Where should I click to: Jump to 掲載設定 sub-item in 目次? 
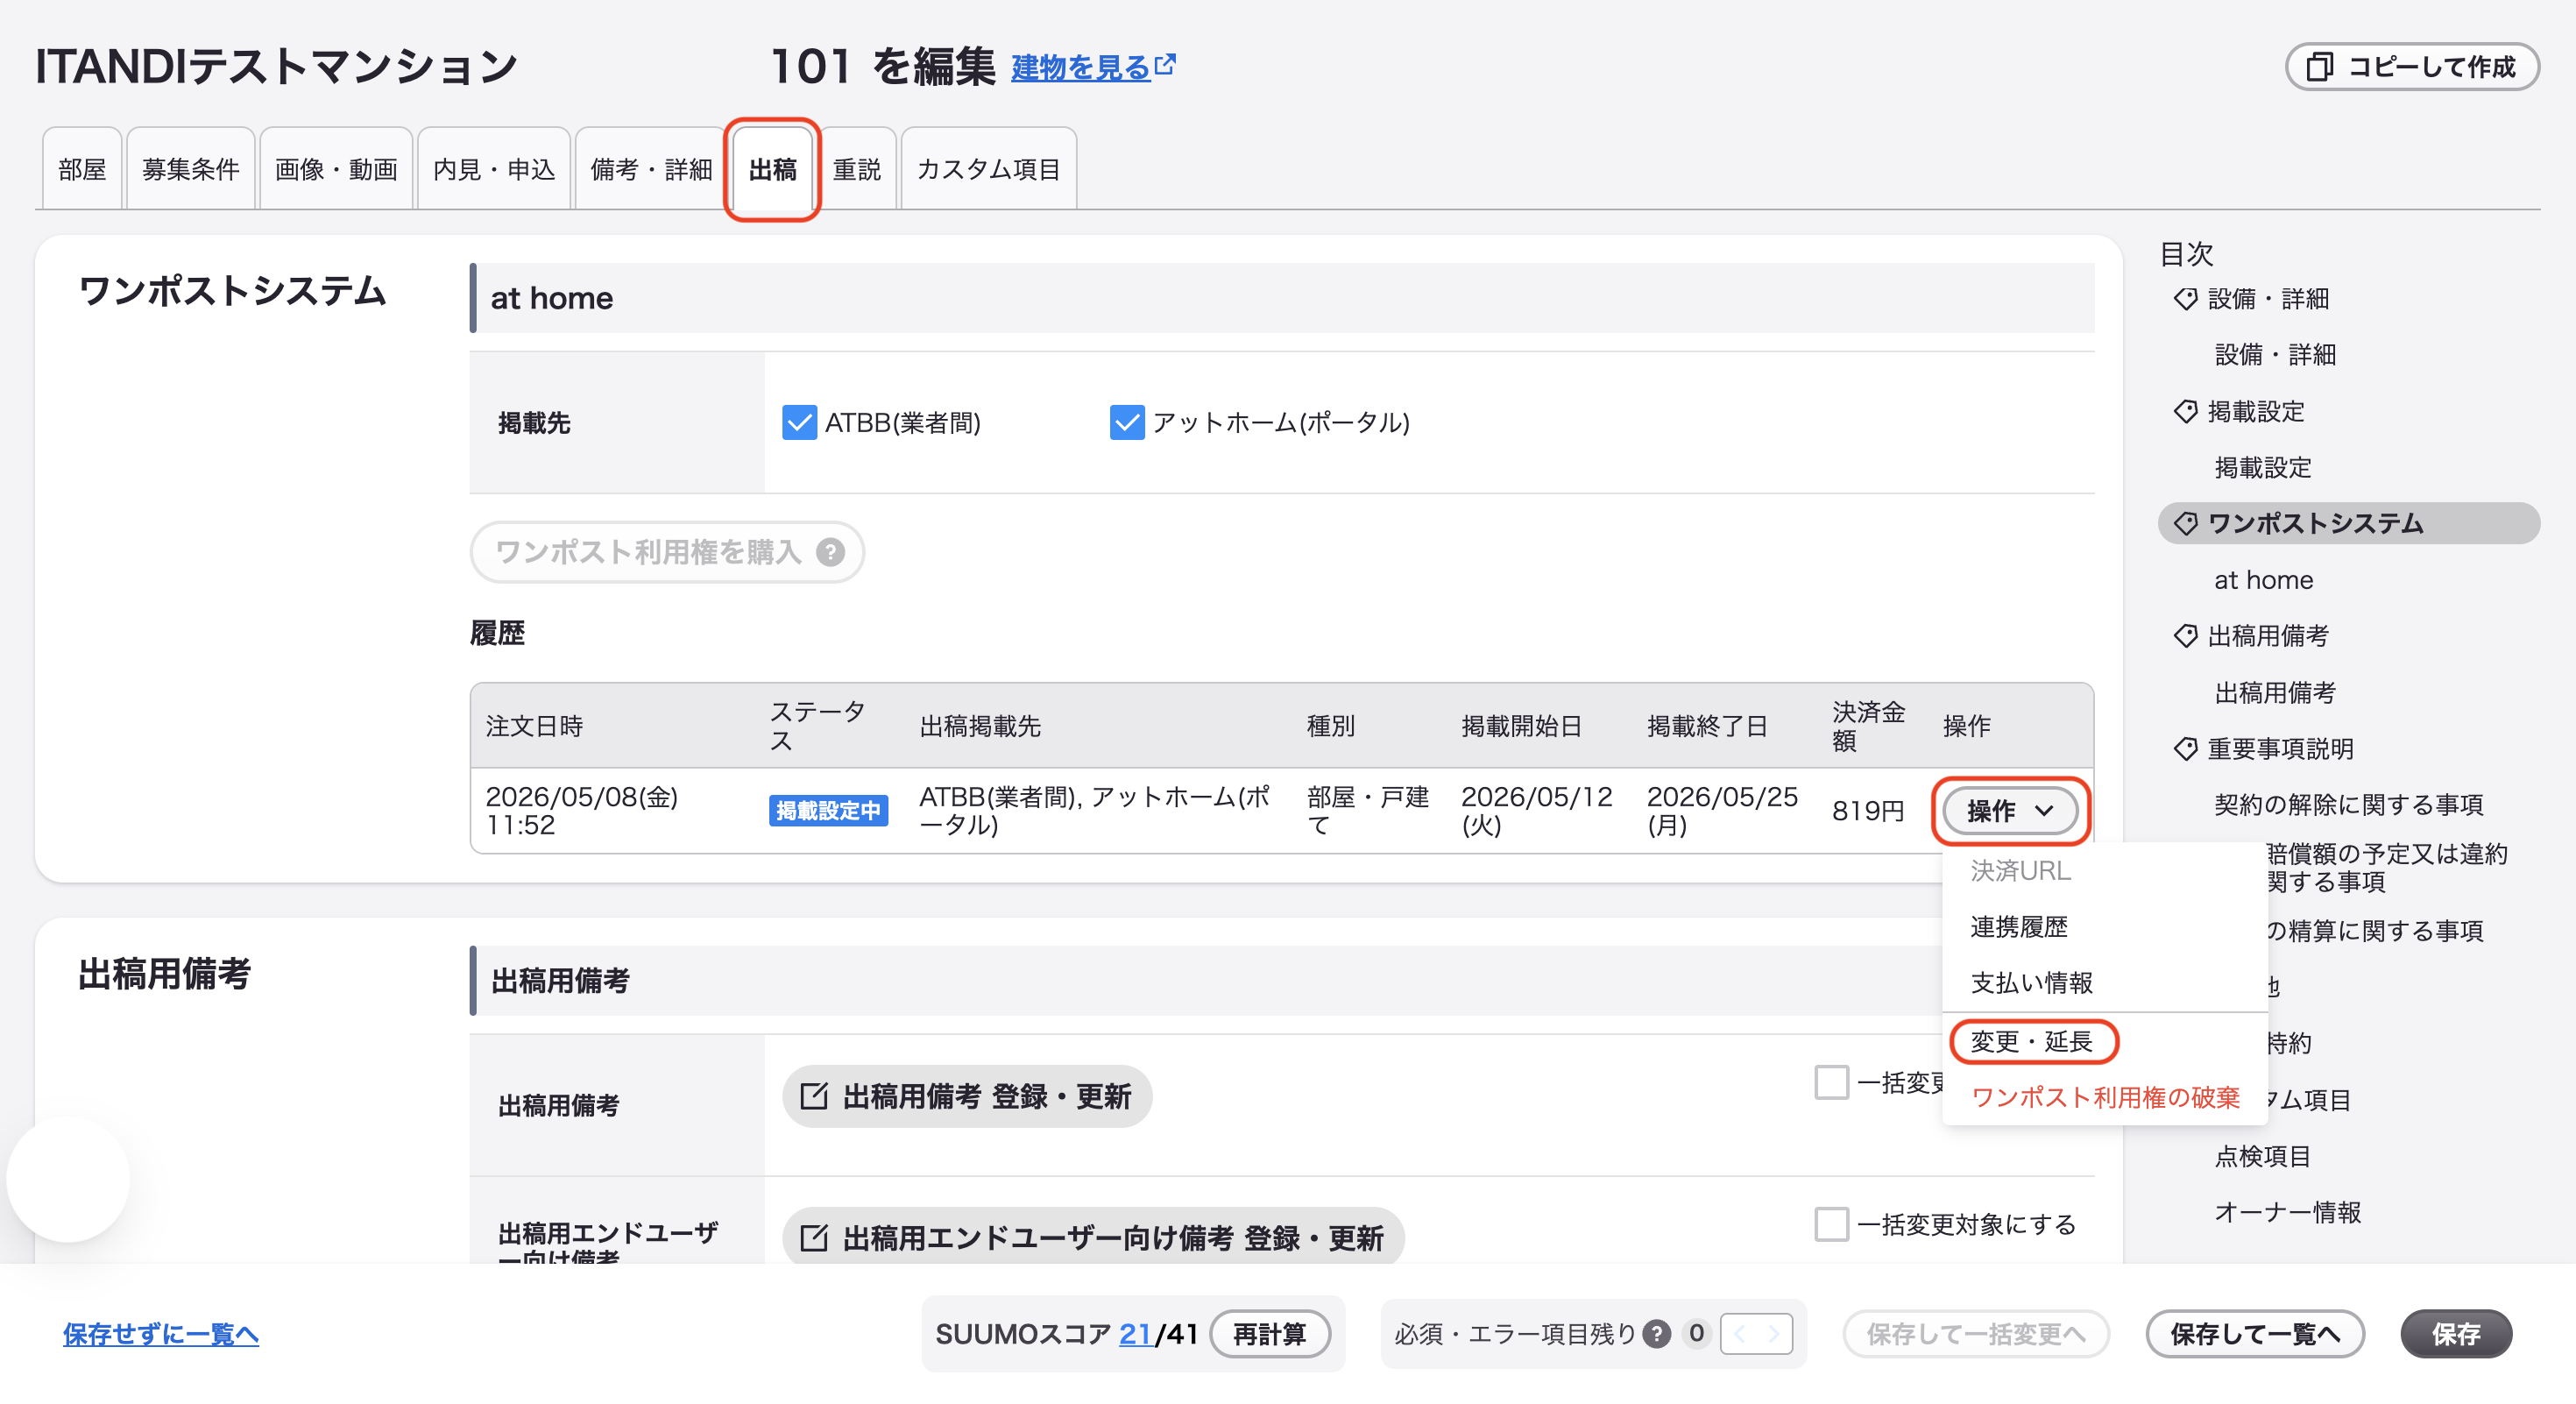click(x=2263, y=467)
